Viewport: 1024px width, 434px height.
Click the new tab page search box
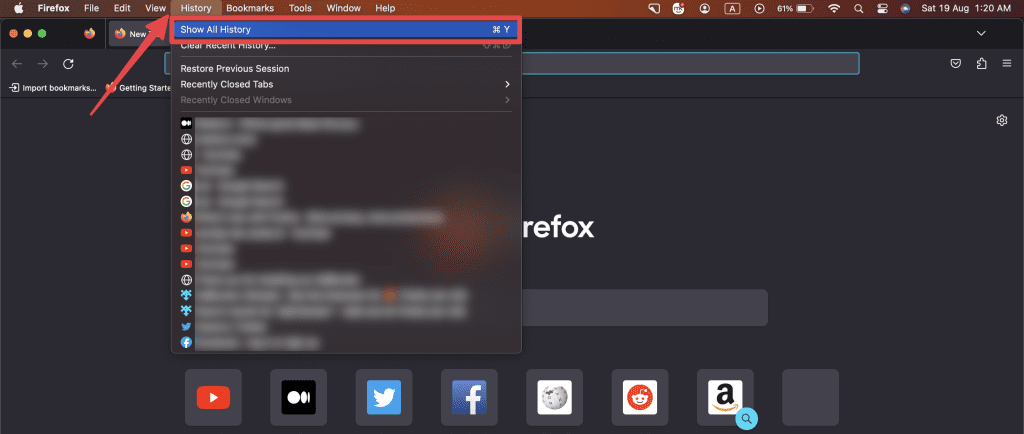coord(643,307)
